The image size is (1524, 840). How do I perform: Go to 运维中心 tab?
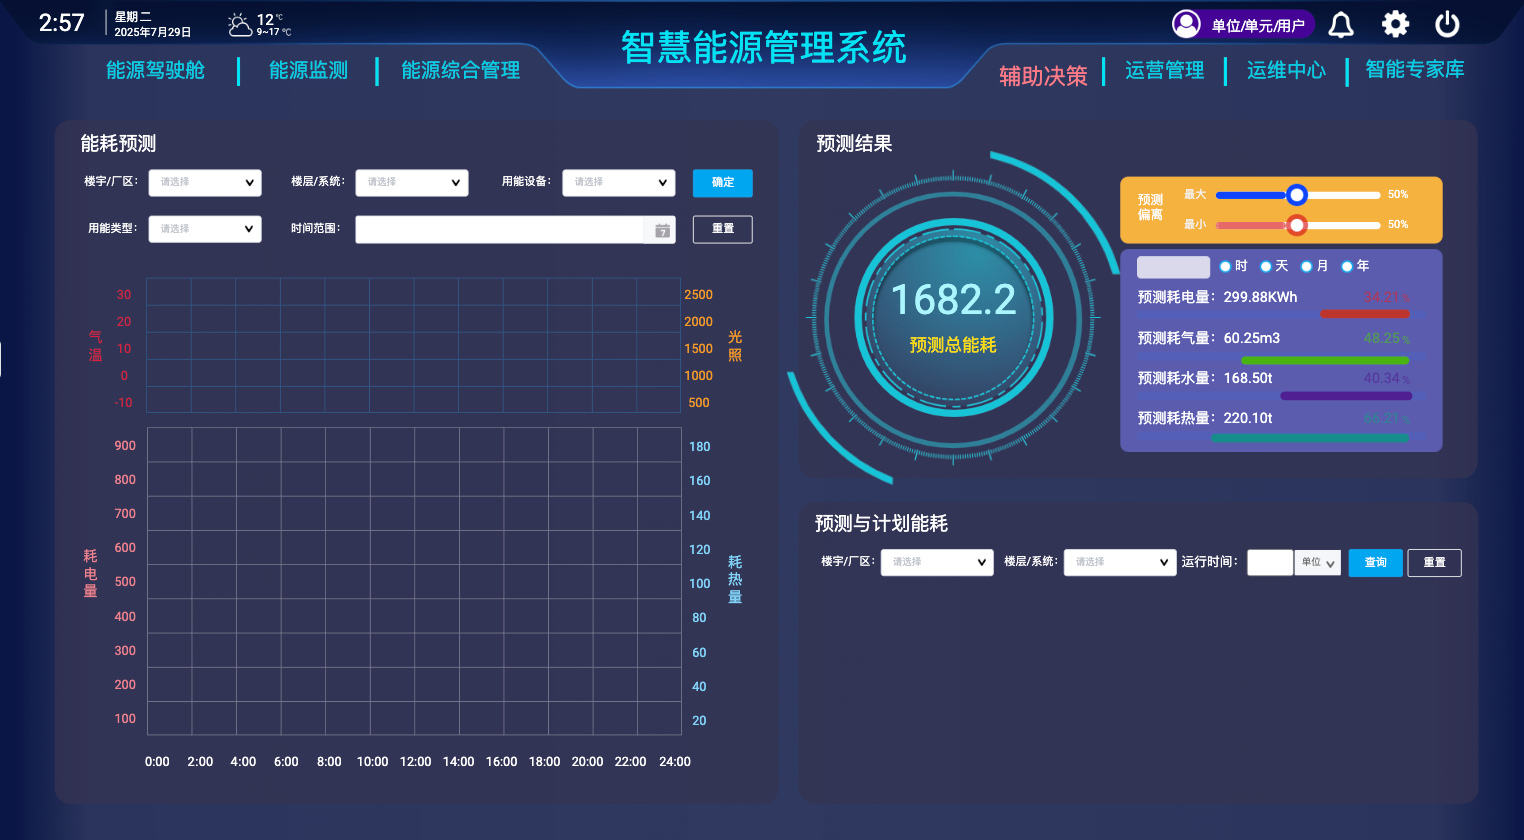[1286, 70]
